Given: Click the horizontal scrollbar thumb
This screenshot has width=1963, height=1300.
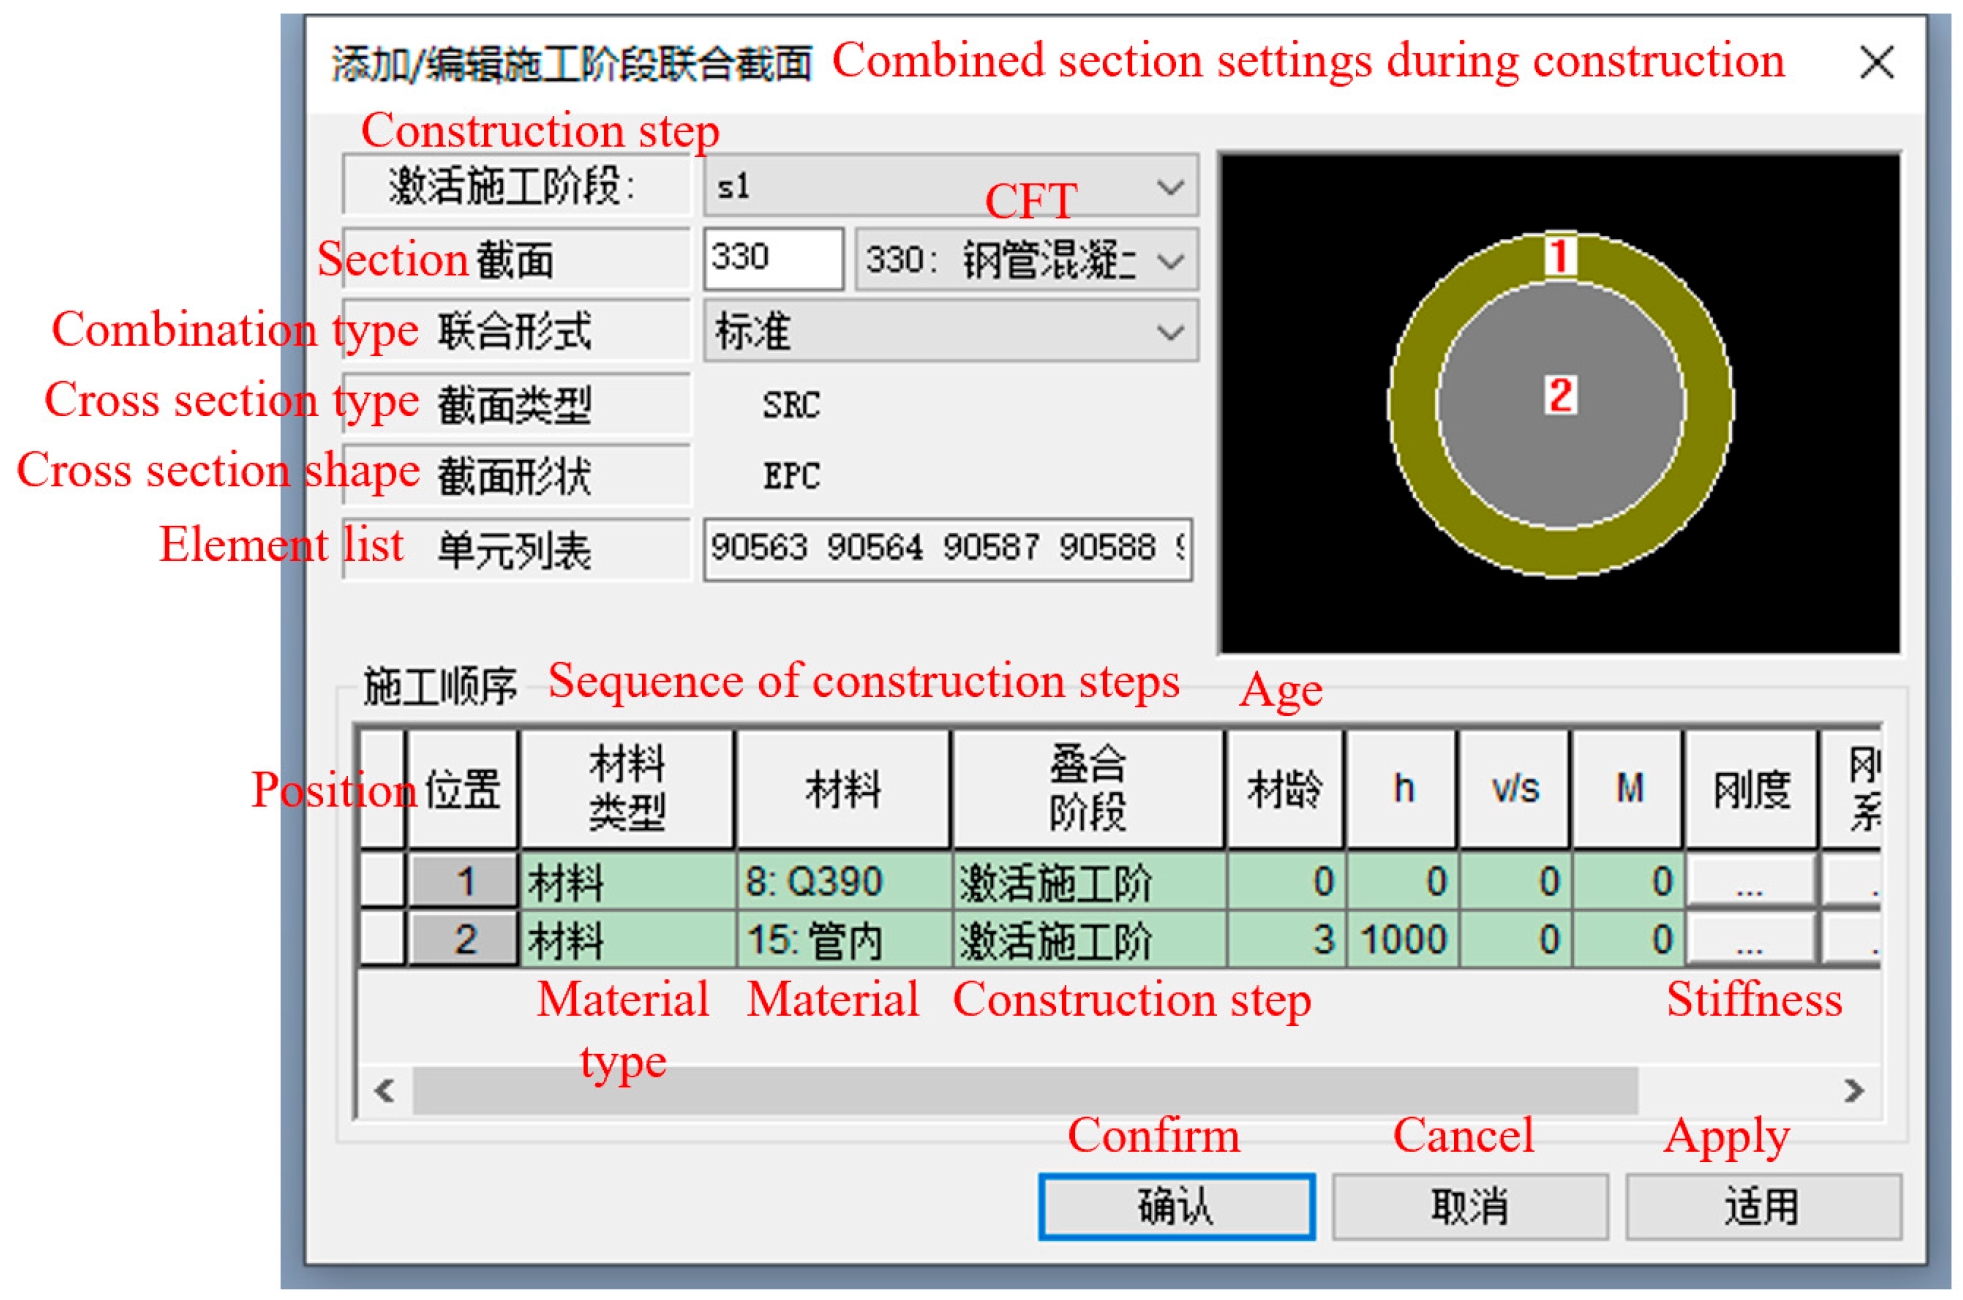Looking at the screenshot, I should point(1024,1090).
